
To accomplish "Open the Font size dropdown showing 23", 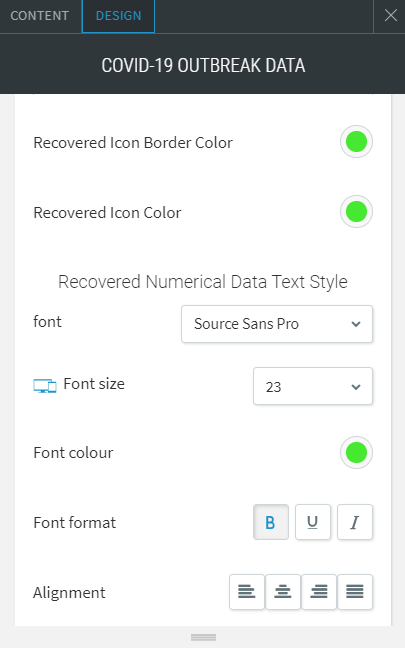I will point(313,386).
